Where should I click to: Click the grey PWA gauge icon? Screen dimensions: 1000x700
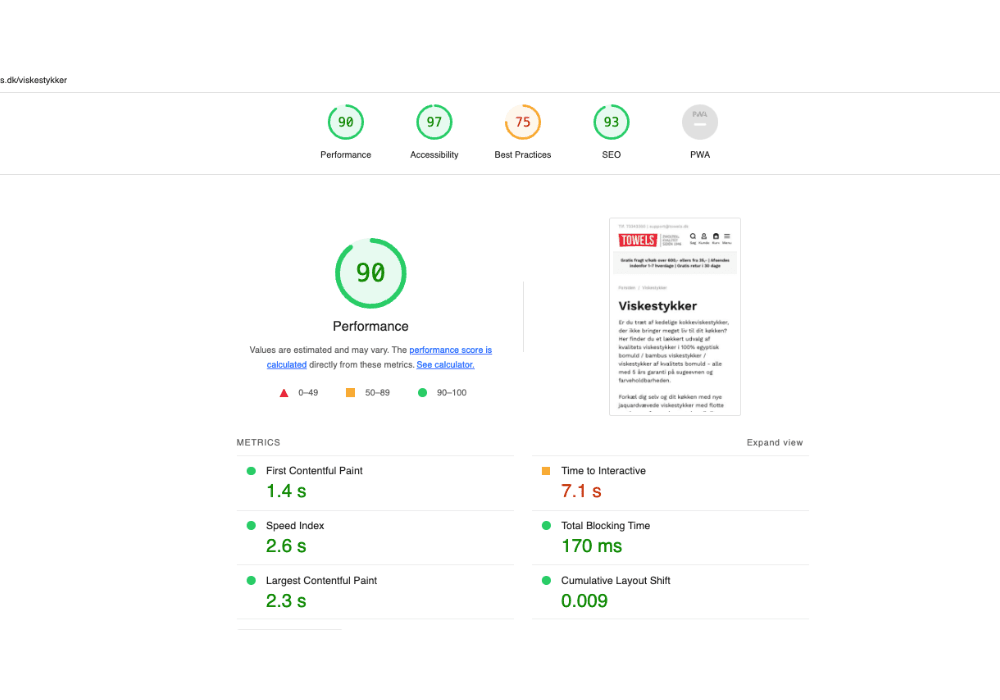700,123
